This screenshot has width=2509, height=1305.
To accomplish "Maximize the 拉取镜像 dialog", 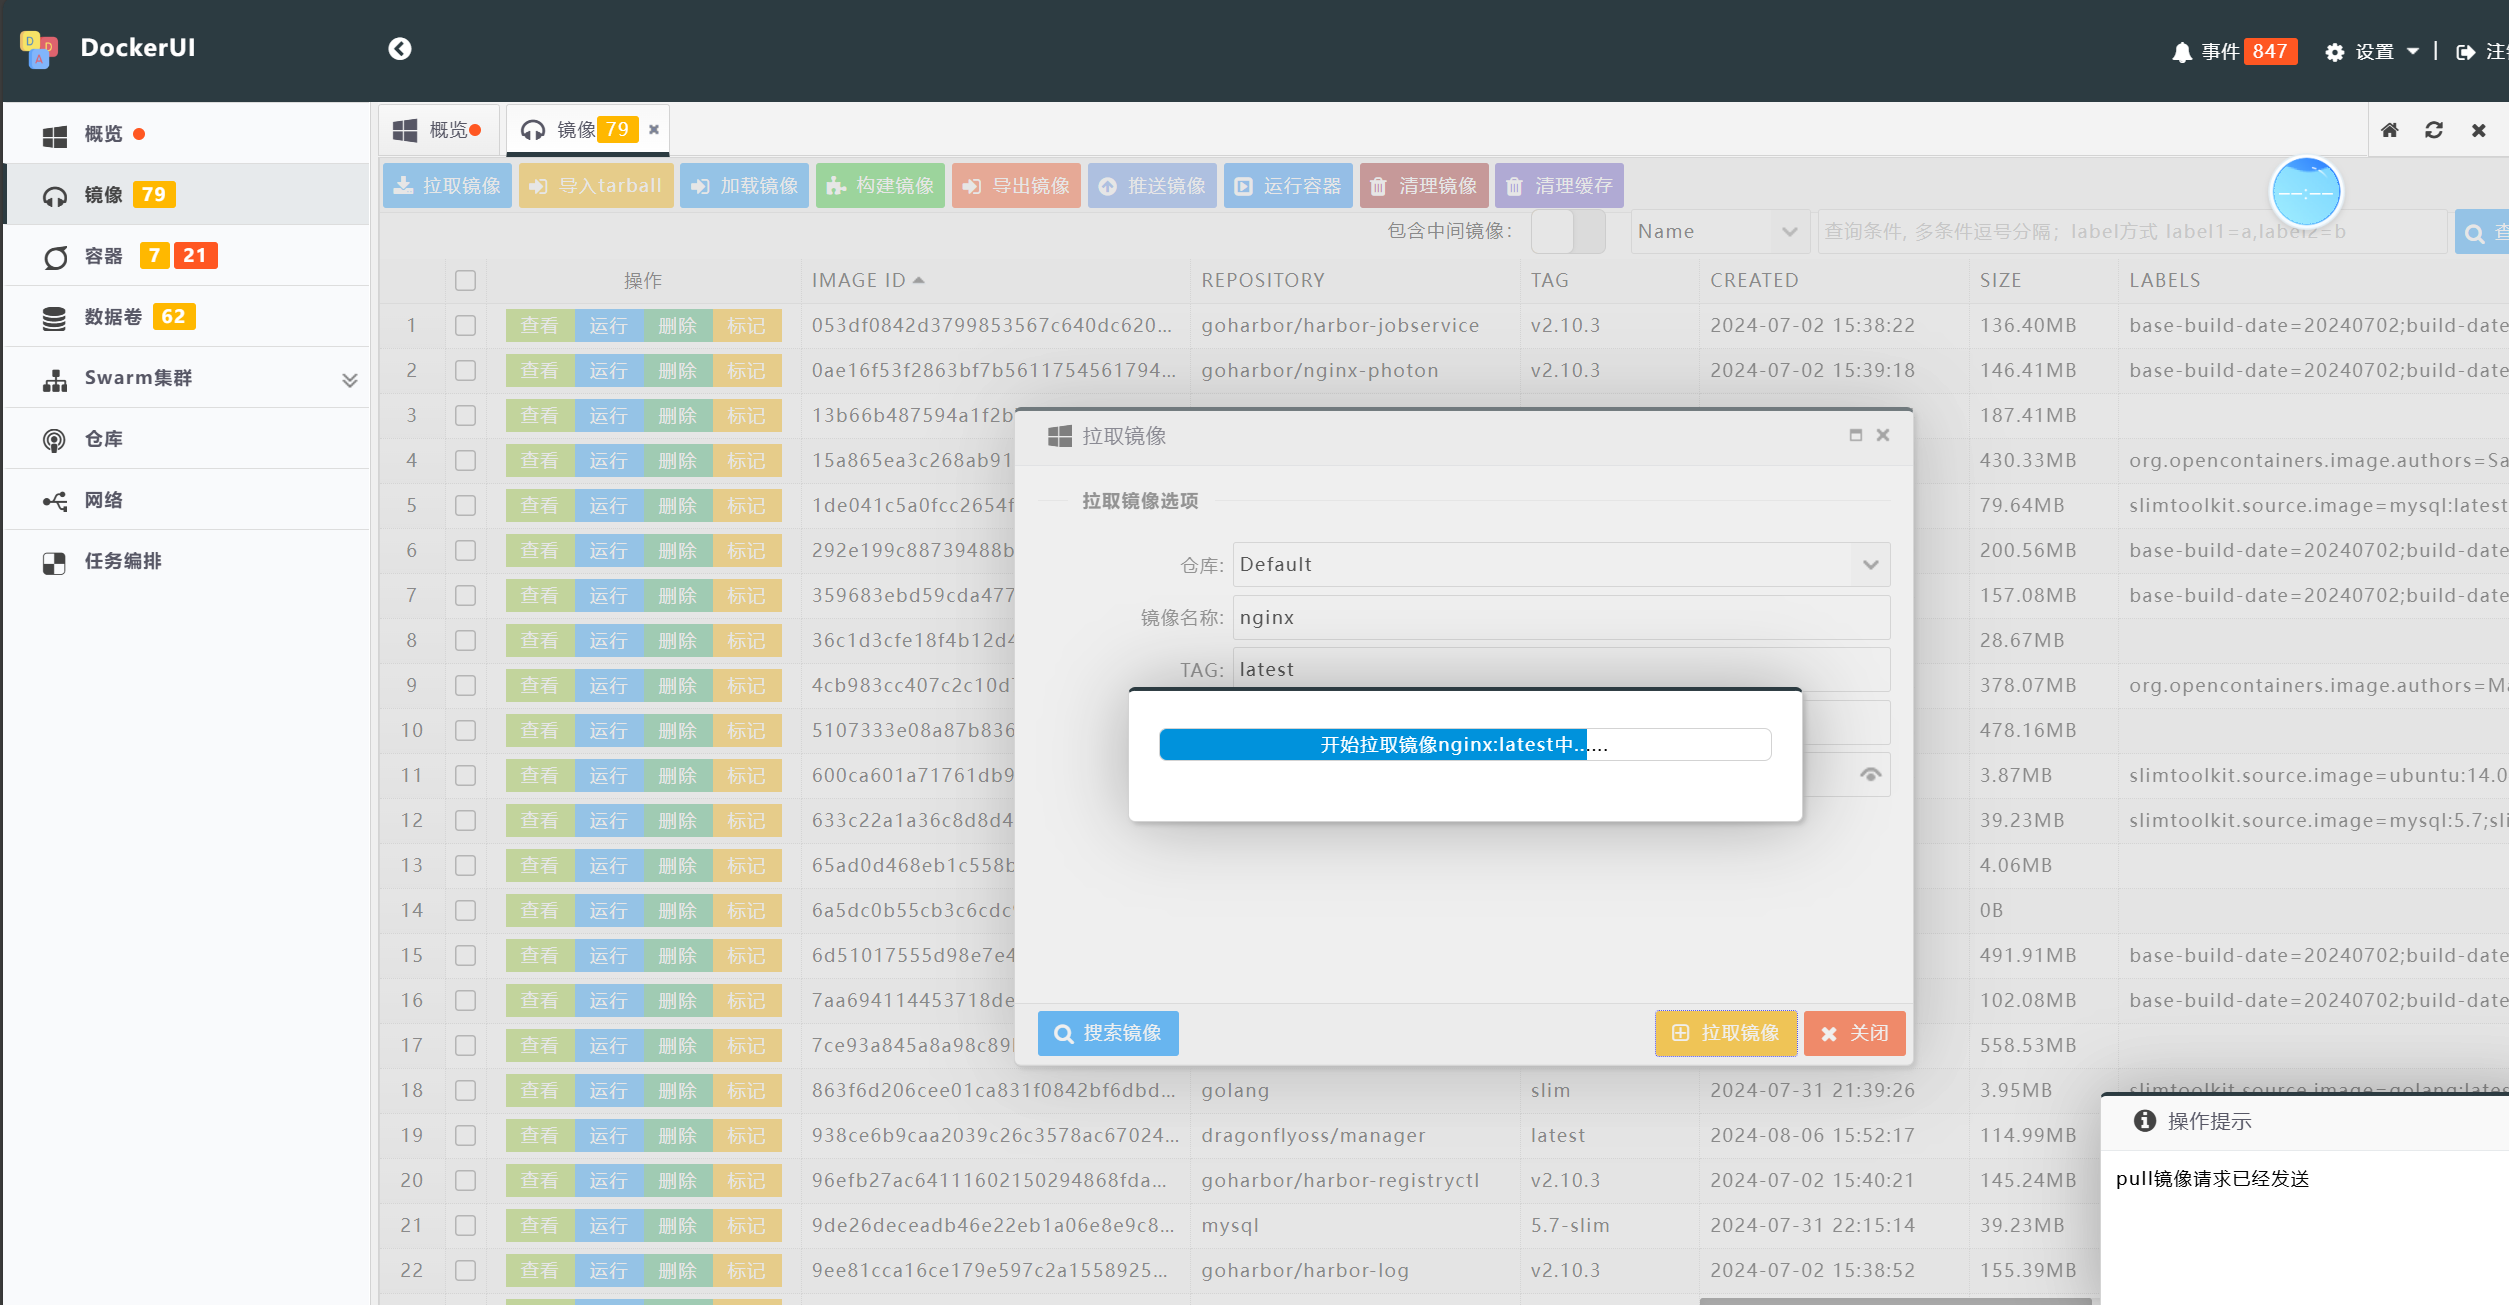I will (x=1856, y=435).
